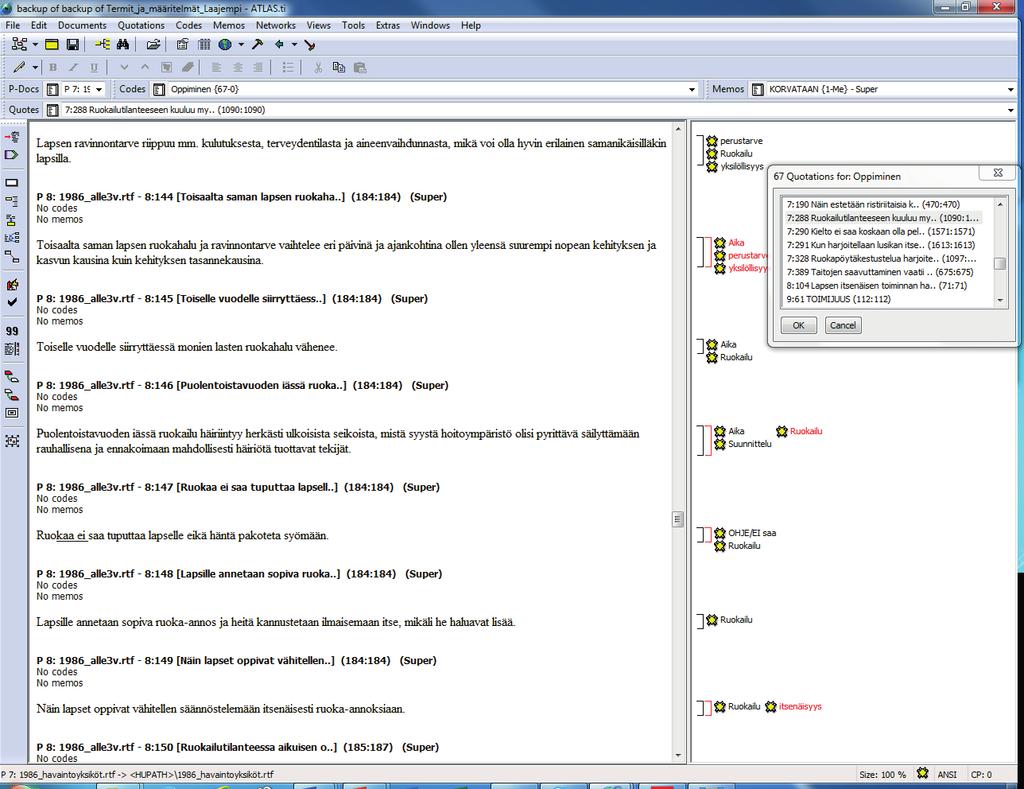Click the green back arrow icon
The image size is (1024, 789).
[280, 44]
